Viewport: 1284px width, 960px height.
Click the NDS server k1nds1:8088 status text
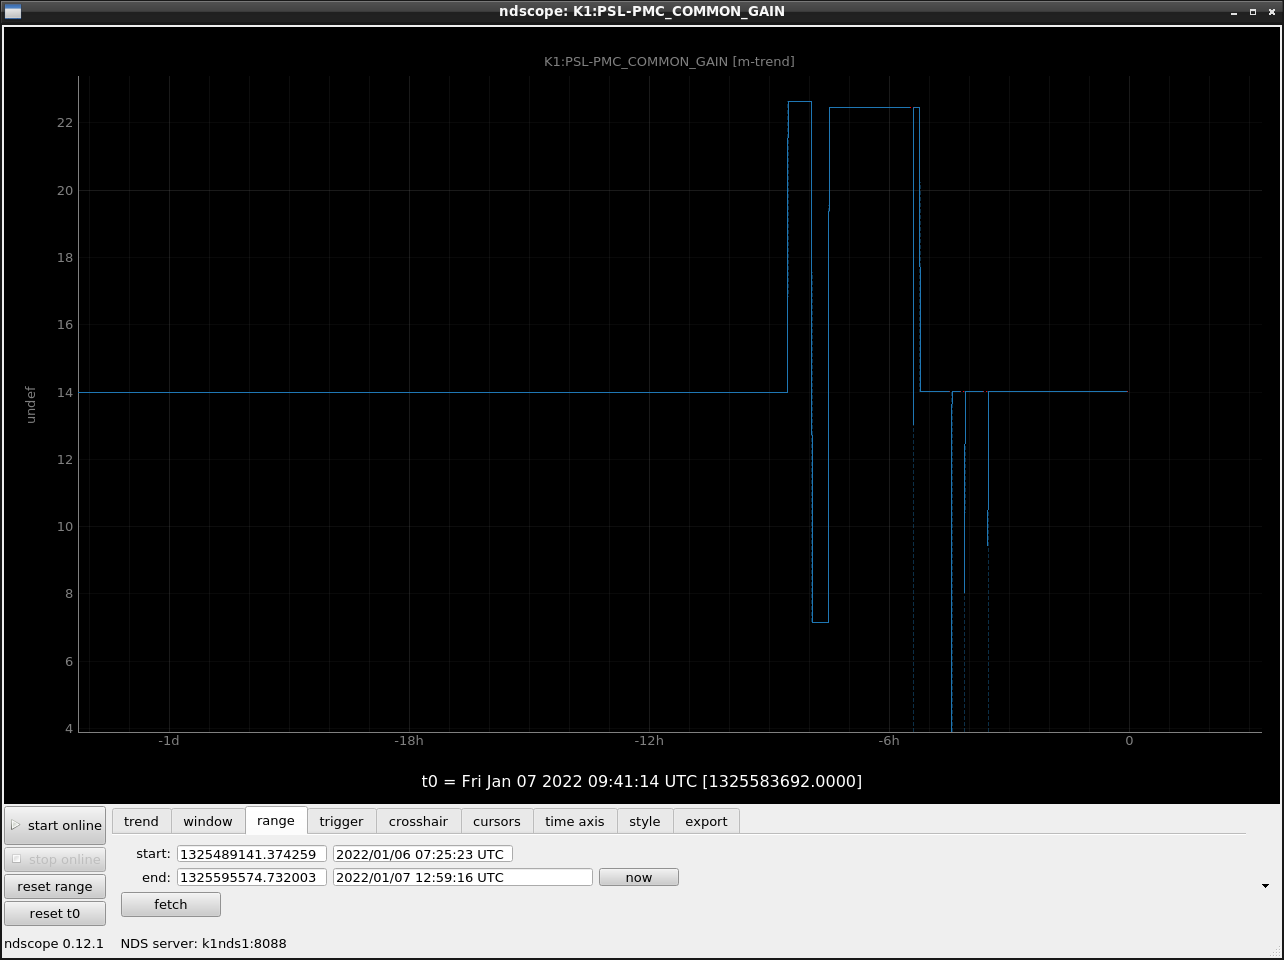pos(204,943)
